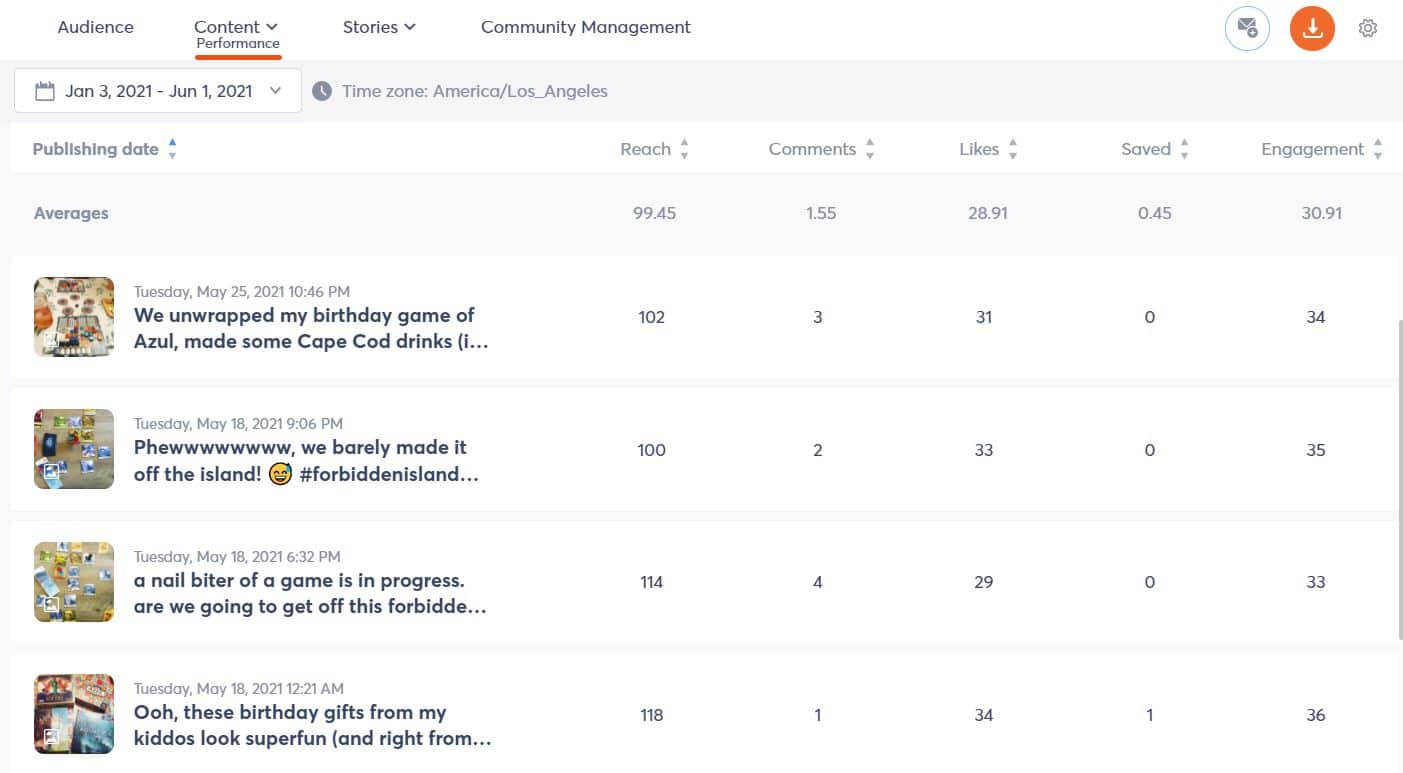Click the clock icon beside time zone

tap(322, 91)
